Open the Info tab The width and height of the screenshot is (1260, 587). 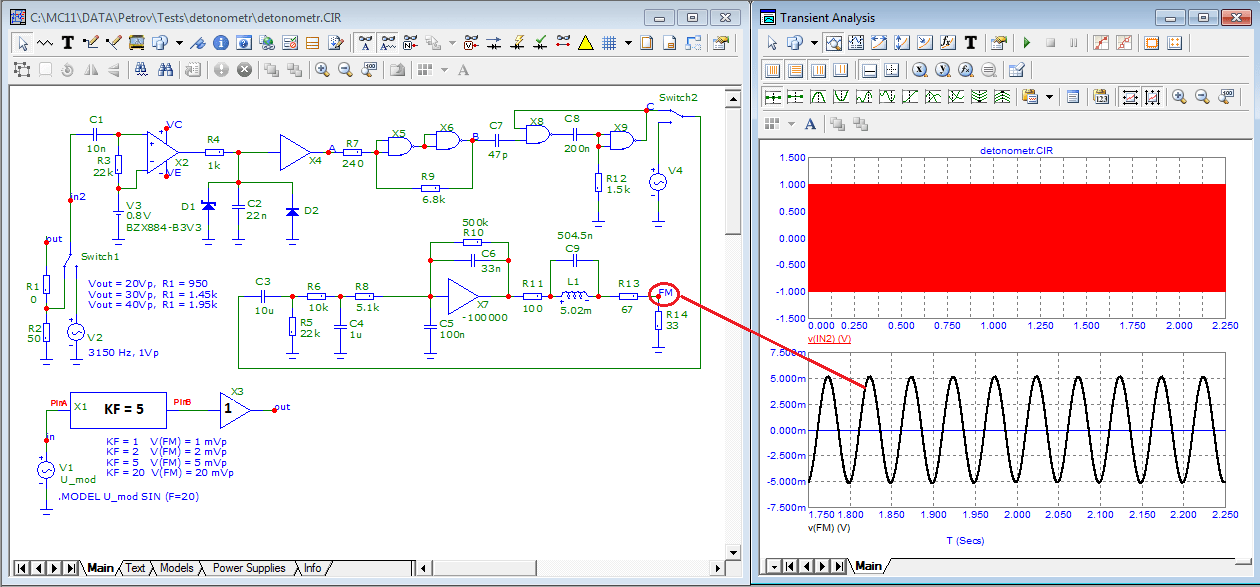click(313, 568)
